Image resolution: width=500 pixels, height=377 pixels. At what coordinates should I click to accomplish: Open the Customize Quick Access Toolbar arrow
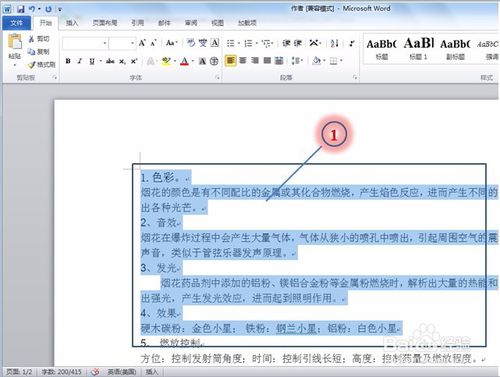(x=60, y=9)
